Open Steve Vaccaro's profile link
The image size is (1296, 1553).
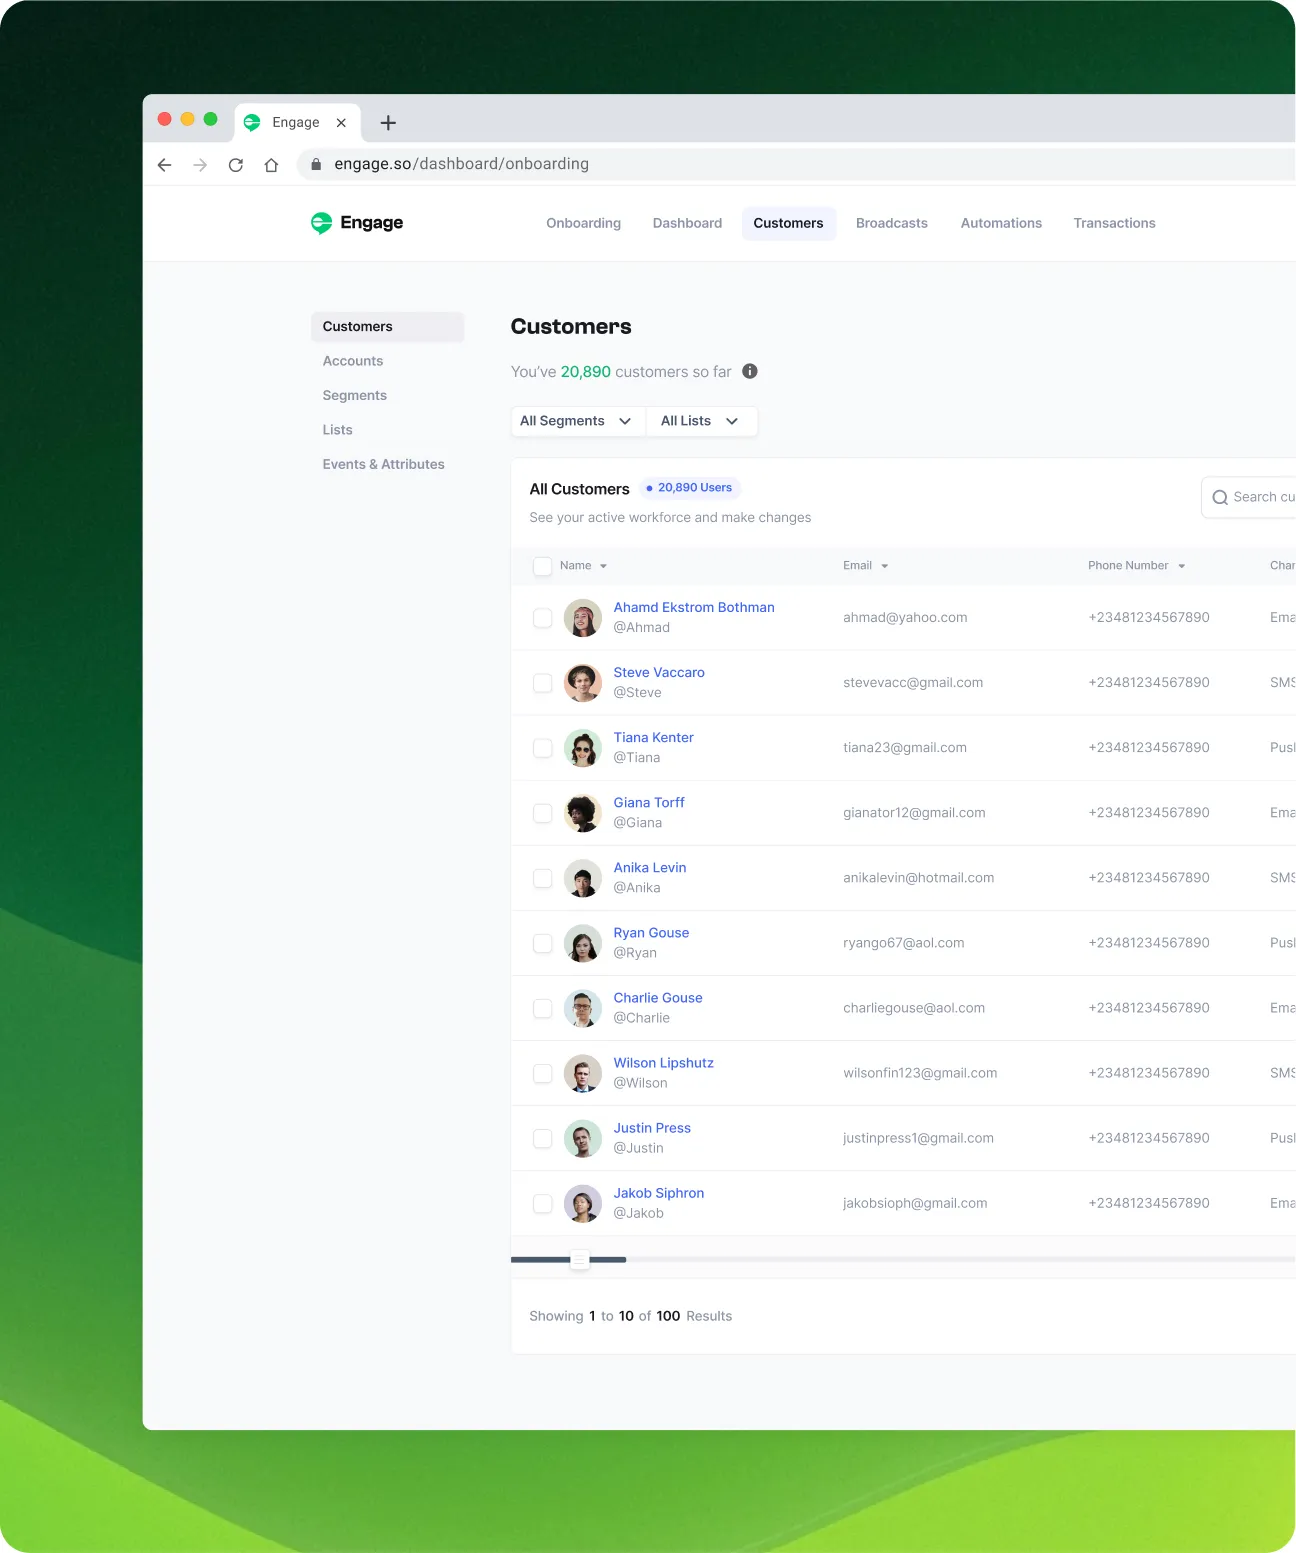coord(659,672)
